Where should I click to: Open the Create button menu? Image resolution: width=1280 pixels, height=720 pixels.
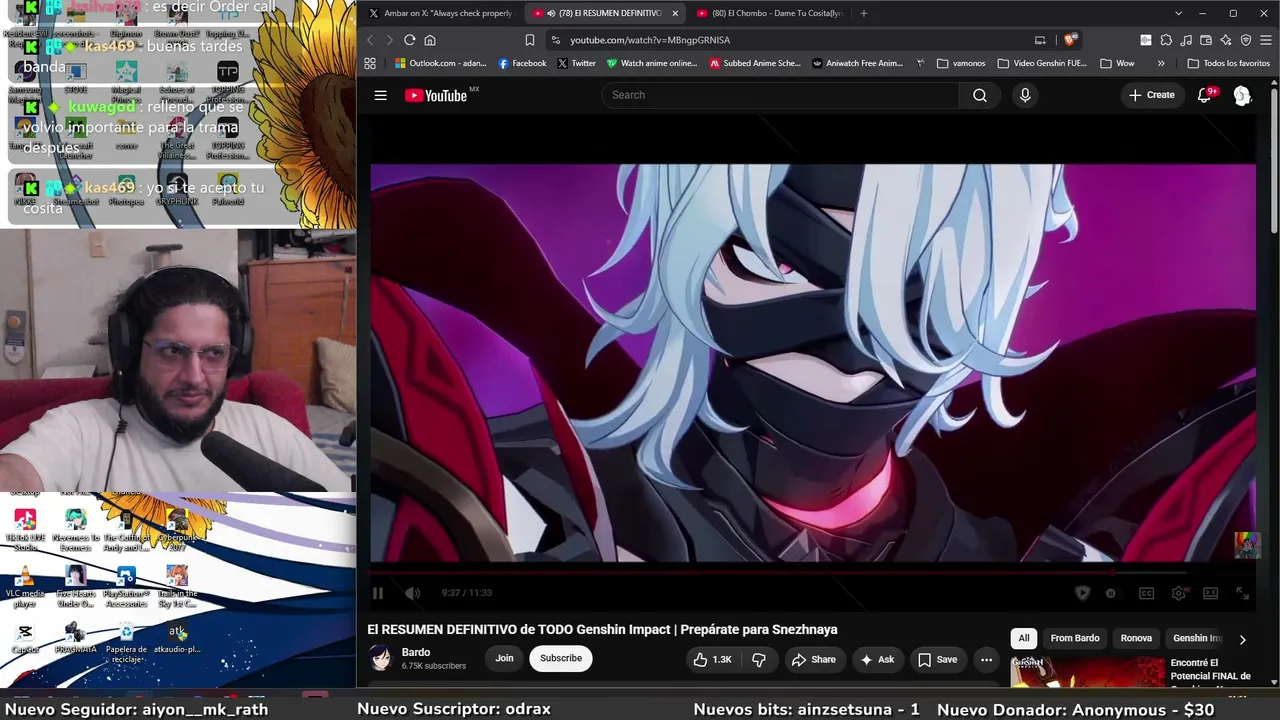tap(1151, 95)
